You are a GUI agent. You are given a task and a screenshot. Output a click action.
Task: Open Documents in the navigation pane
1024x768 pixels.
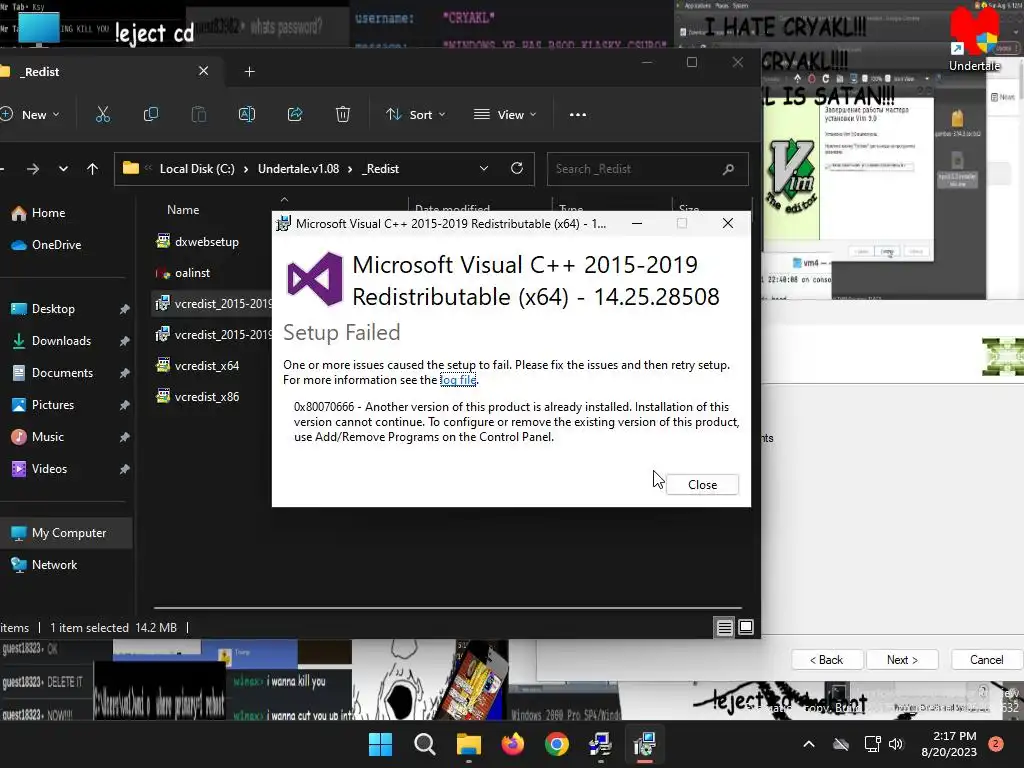[62, 373]
